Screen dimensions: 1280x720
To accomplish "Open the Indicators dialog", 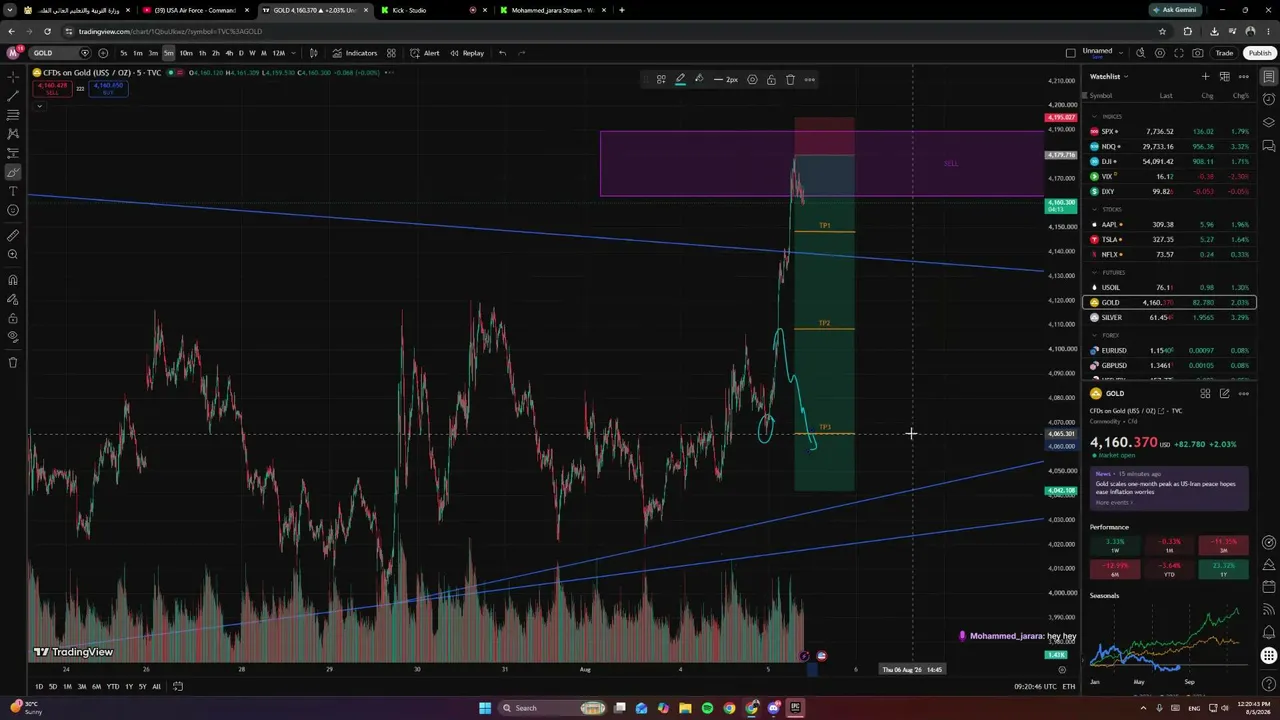I will 355,53.
